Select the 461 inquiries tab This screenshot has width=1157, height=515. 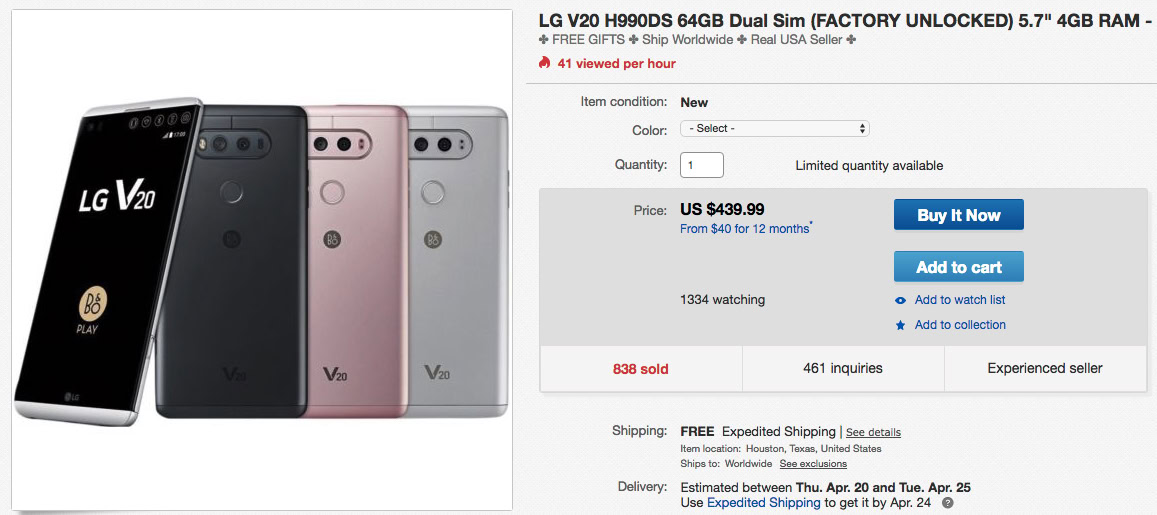(x=843, y=368)
